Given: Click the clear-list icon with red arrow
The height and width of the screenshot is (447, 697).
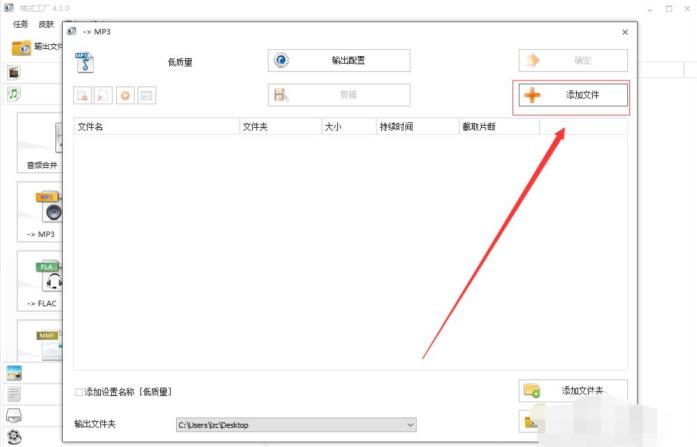Looking at the screenshot, I should pos(103,96).
